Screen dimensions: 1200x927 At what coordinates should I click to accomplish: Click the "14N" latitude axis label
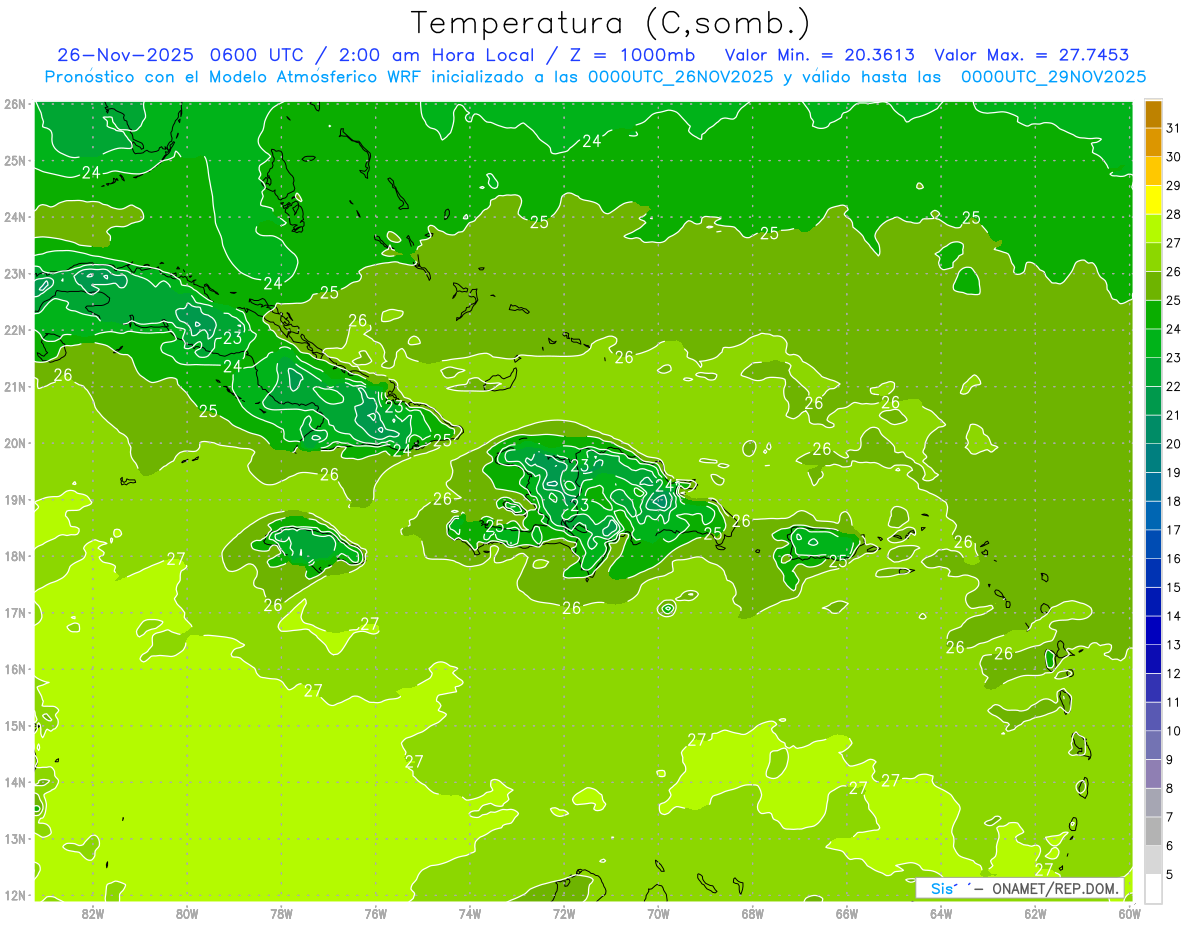pyautogui.click(x=15, y=782)
